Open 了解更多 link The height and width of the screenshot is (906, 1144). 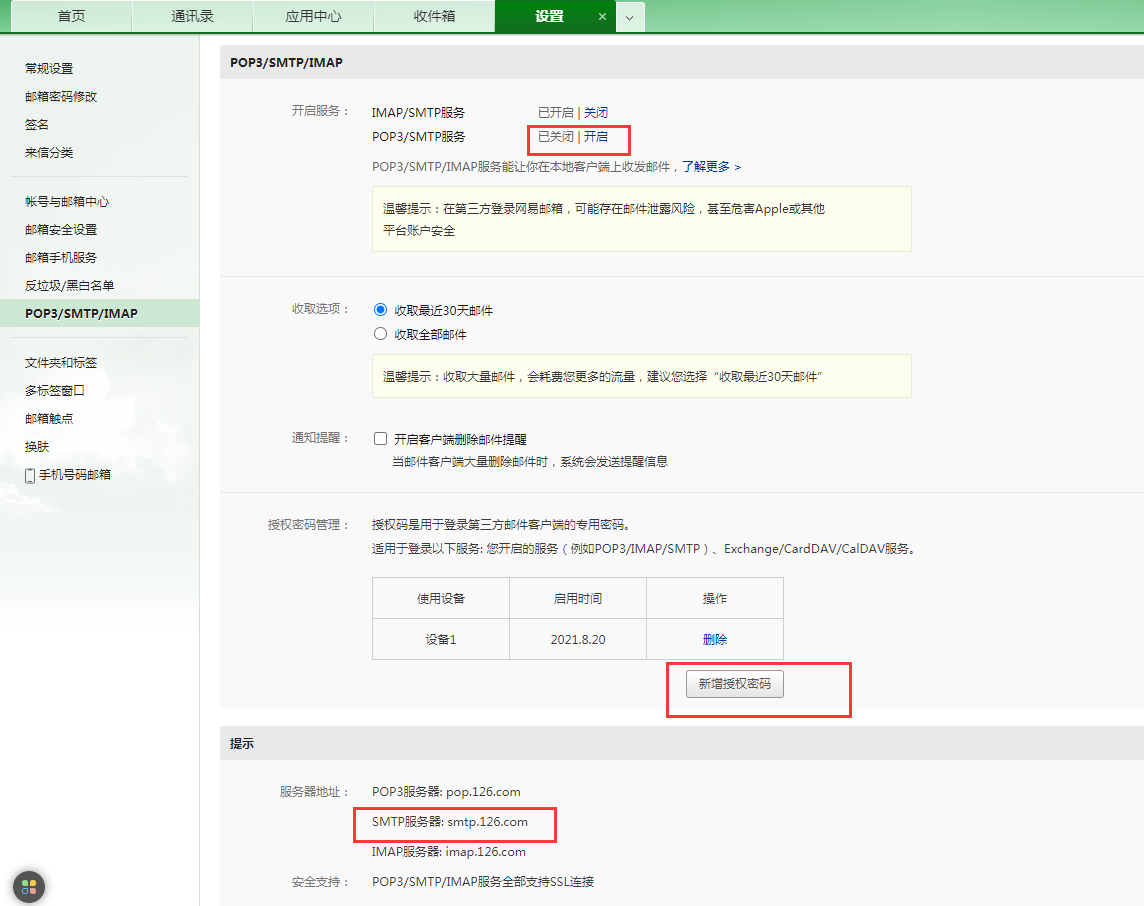[711, 166]
